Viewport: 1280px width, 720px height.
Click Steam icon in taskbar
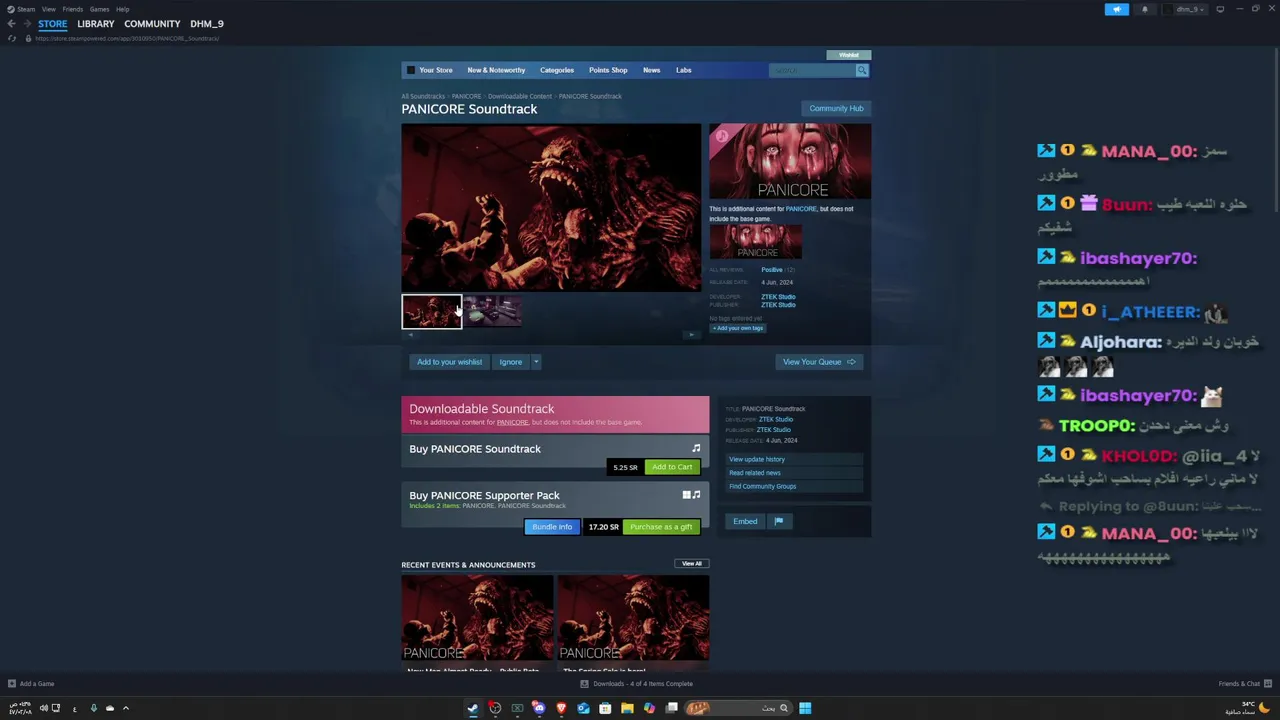coord(473,708)
